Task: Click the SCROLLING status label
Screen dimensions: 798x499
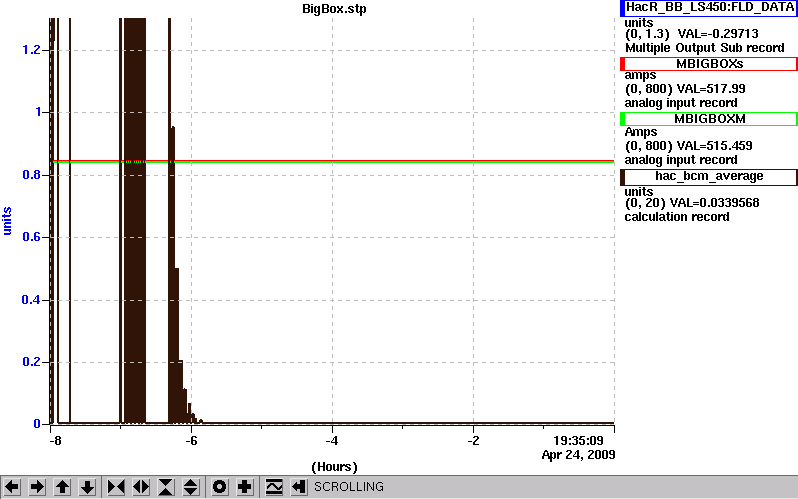Action: tap(349, 487)
